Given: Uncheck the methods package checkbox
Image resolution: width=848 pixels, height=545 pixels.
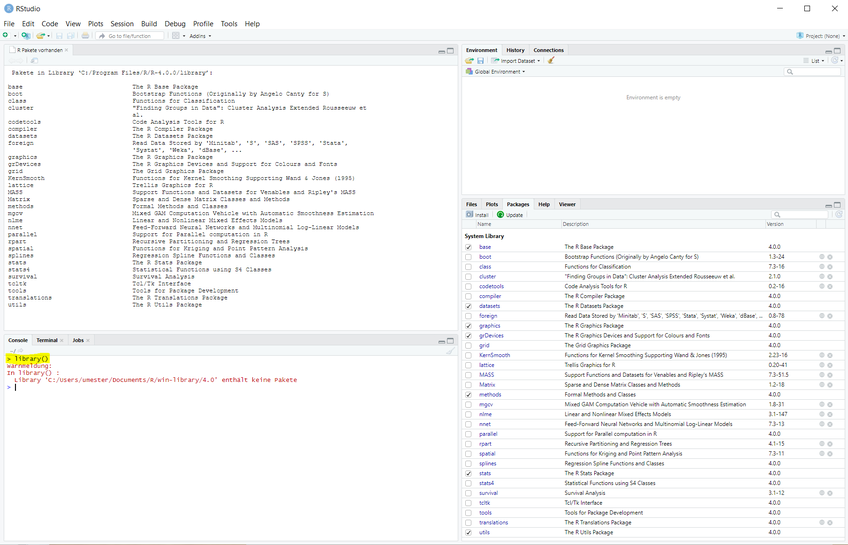Looking at the screenshot, I should [468, 395].
